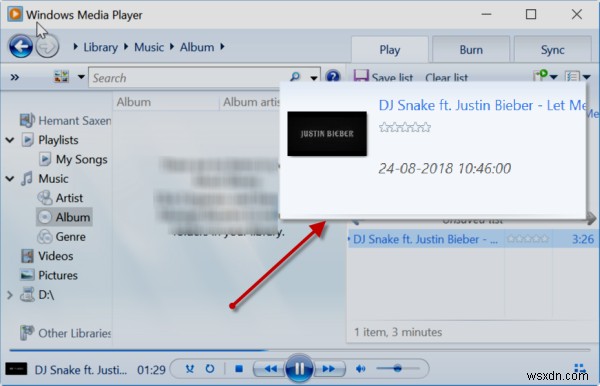Click the search magnifier icon
Viewport: 600px width, 386px height.
coord(295,77)
